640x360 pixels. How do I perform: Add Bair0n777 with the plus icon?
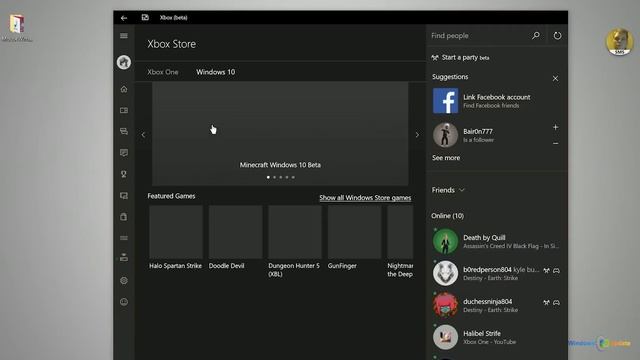coord(556,127)
